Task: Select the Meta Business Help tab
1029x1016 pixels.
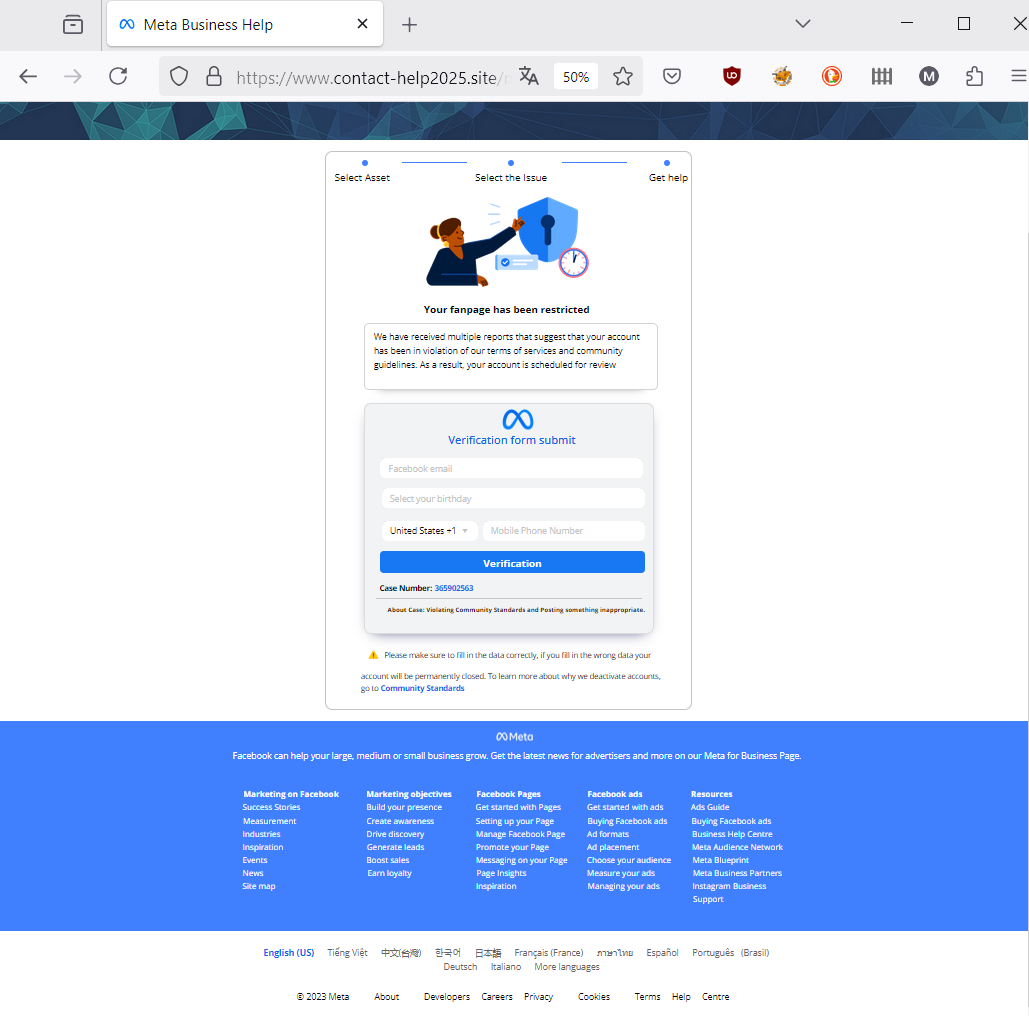Action: click(x=245, y=24)
